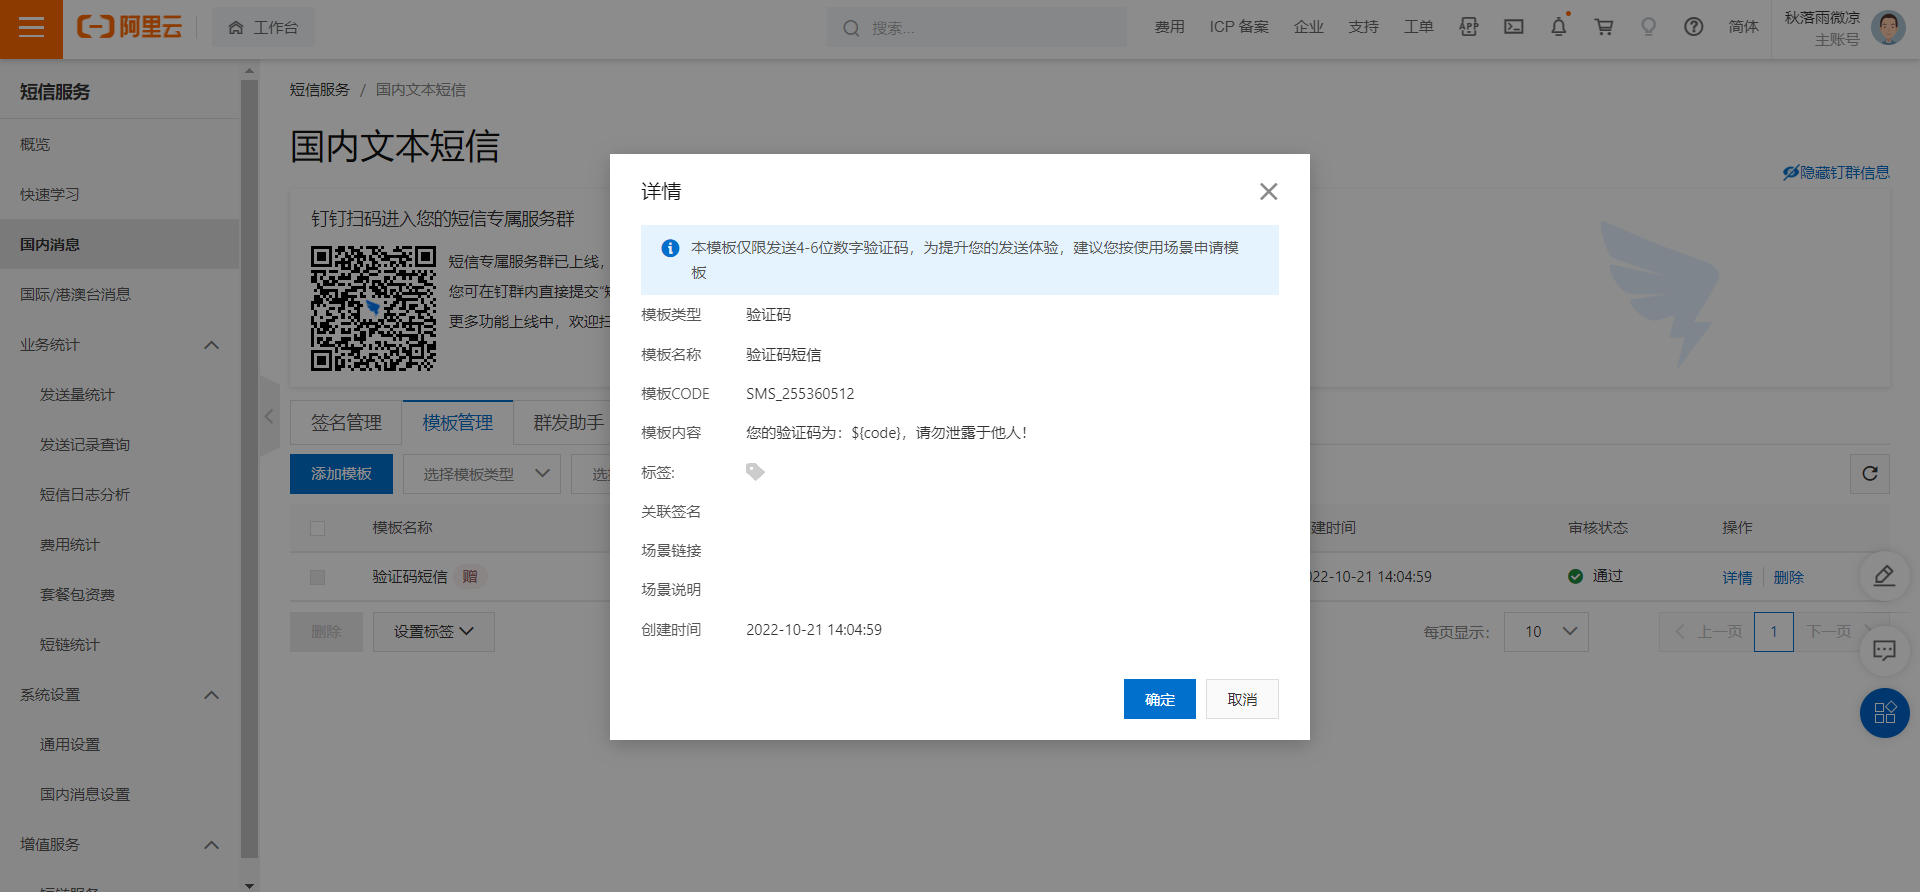Open the 支持 menu
This screenshot has height=892, width=1920.
[x=1363, y=28]
